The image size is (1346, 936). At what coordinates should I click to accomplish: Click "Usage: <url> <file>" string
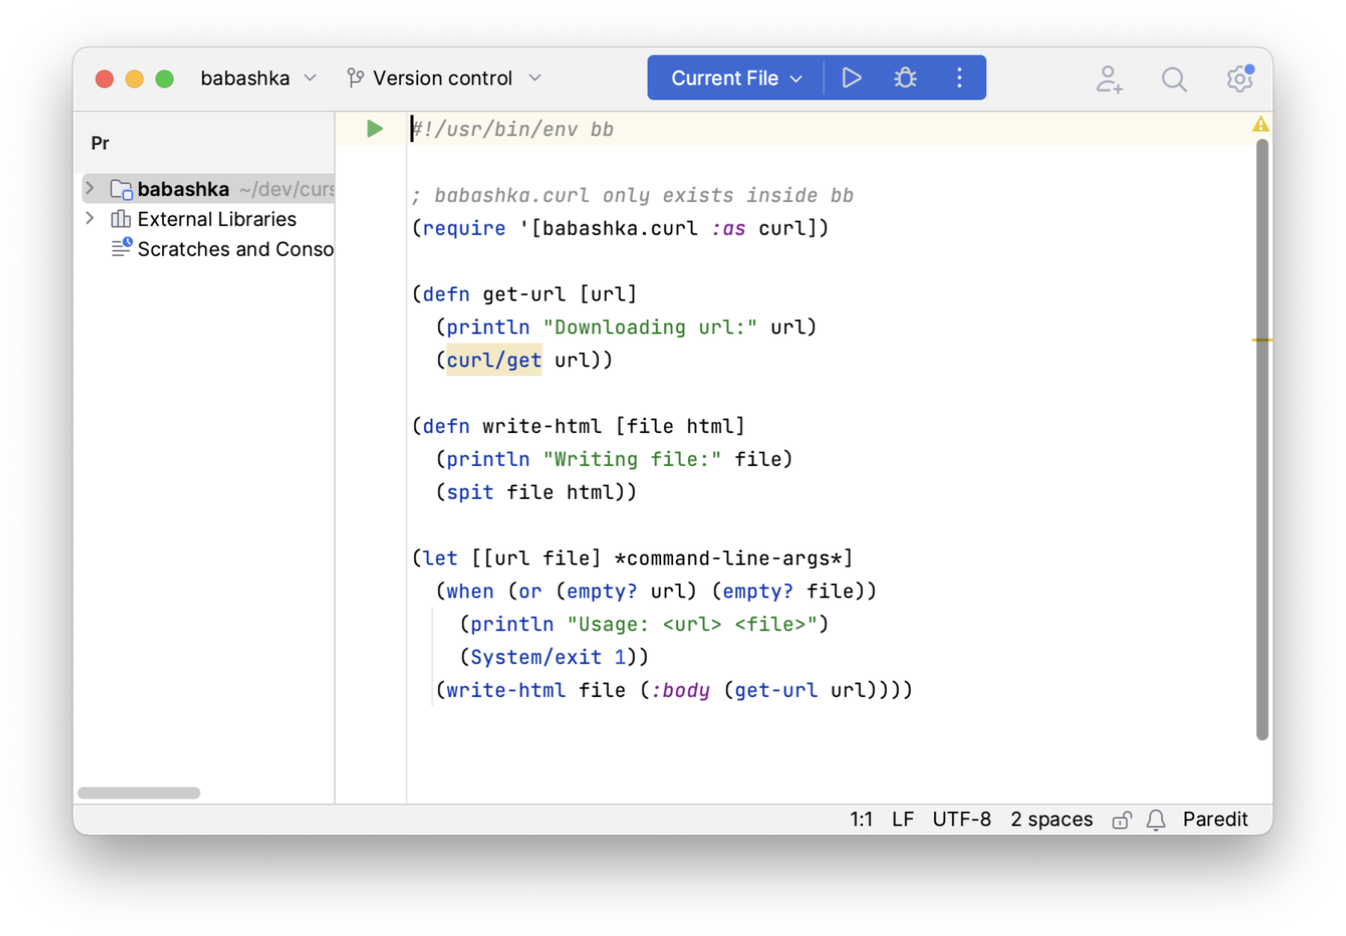[x=692, y=624]
